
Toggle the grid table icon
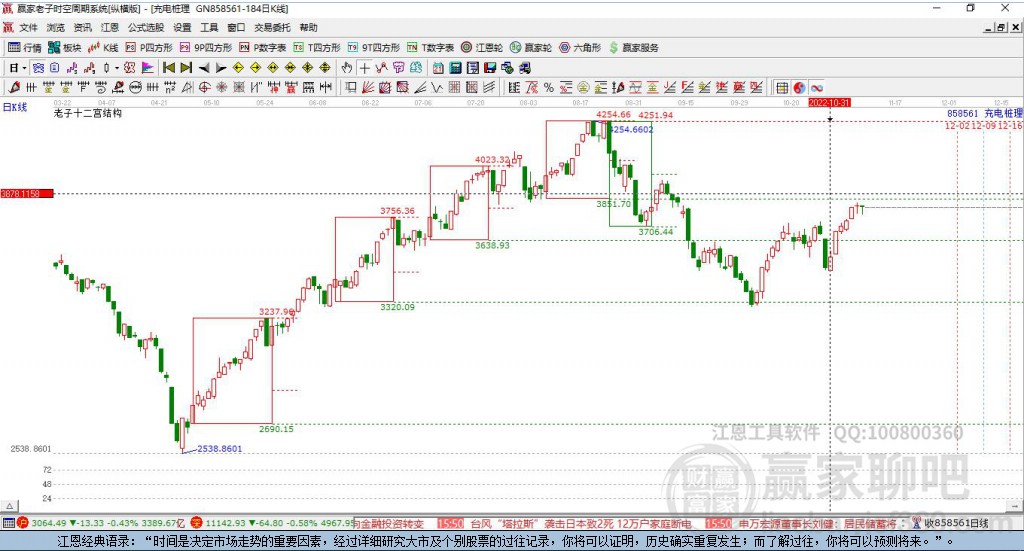point(782,87)
